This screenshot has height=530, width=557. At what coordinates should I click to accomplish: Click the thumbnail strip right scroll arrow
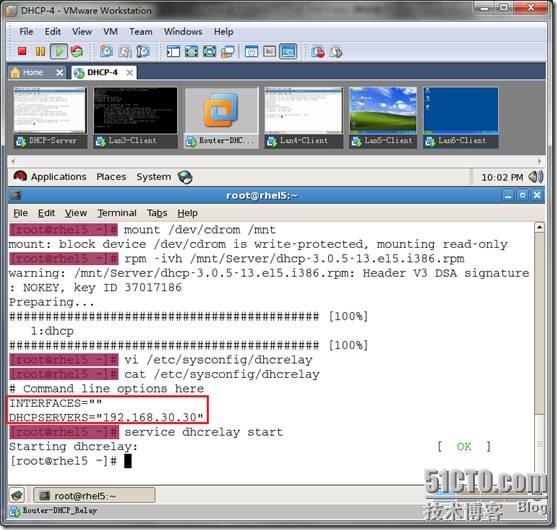click(540, 161)
